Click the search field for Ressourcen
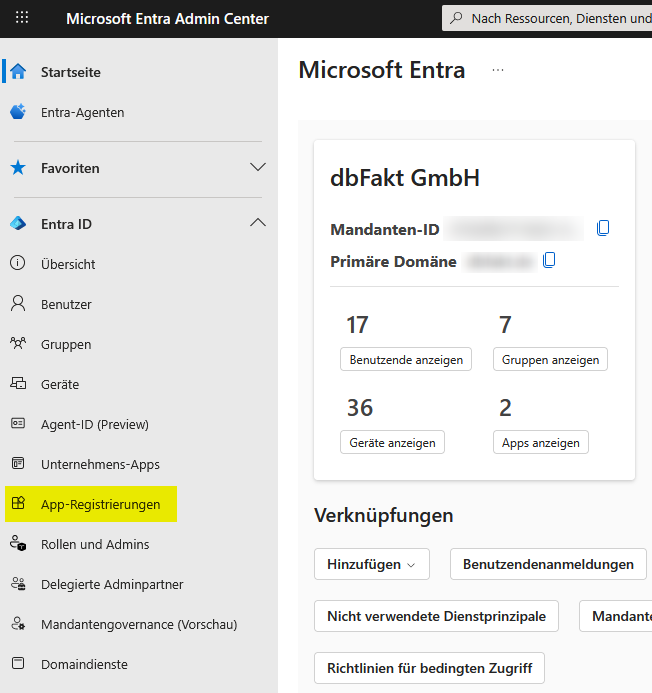652x693 pixels. point(550,18)
